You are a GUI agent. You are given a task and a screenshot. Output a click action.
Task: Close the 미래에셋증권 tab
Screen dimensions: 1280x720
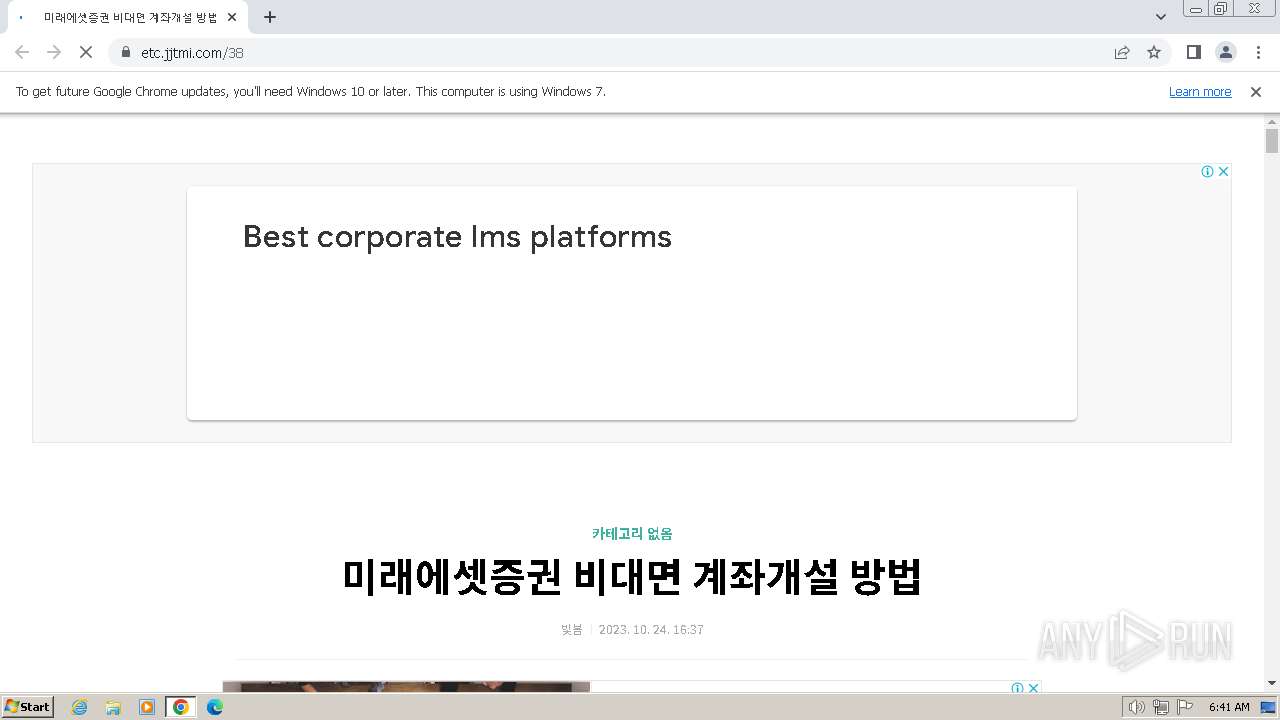(232, 17)
